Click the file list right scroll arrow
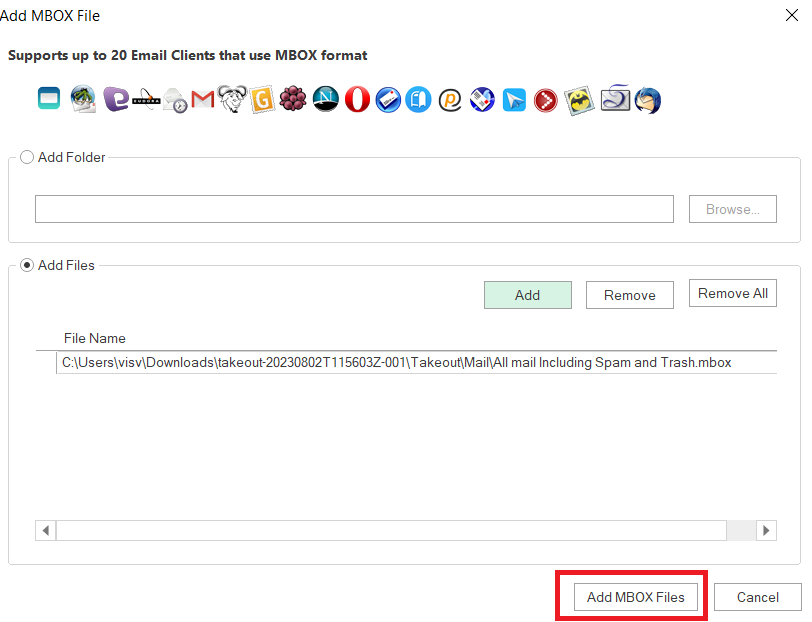Screen dimensions: 812x622 click(x=766, y=530)
